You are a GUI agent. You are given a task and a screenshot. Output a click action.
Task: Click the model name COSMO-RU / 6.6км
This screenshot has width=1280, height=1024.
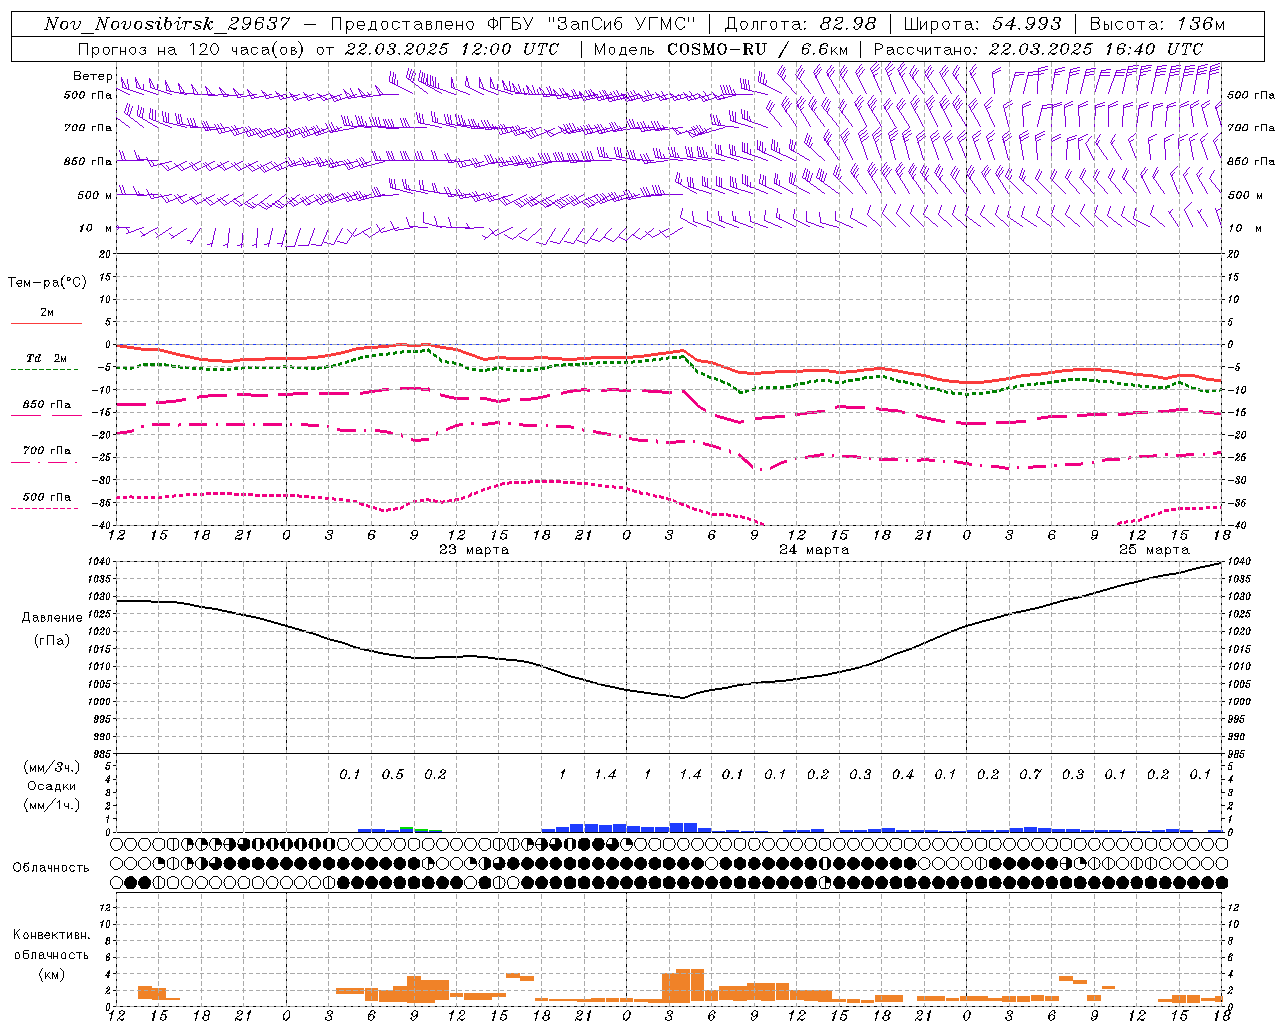pyautogui.click(x=757, y=49)
